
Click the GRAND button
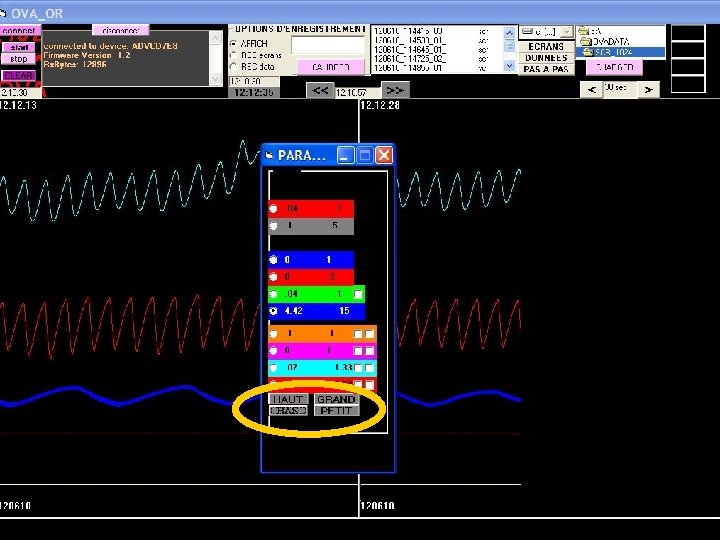tap(336, 399)
